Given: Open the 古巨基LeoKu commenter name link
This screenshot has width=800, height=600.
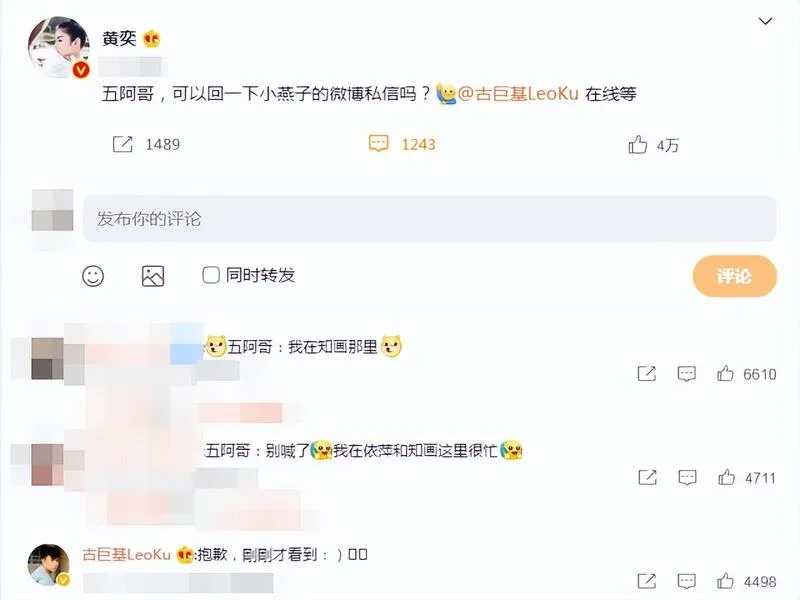Looking at the screenshot, I should pos(127,555).
